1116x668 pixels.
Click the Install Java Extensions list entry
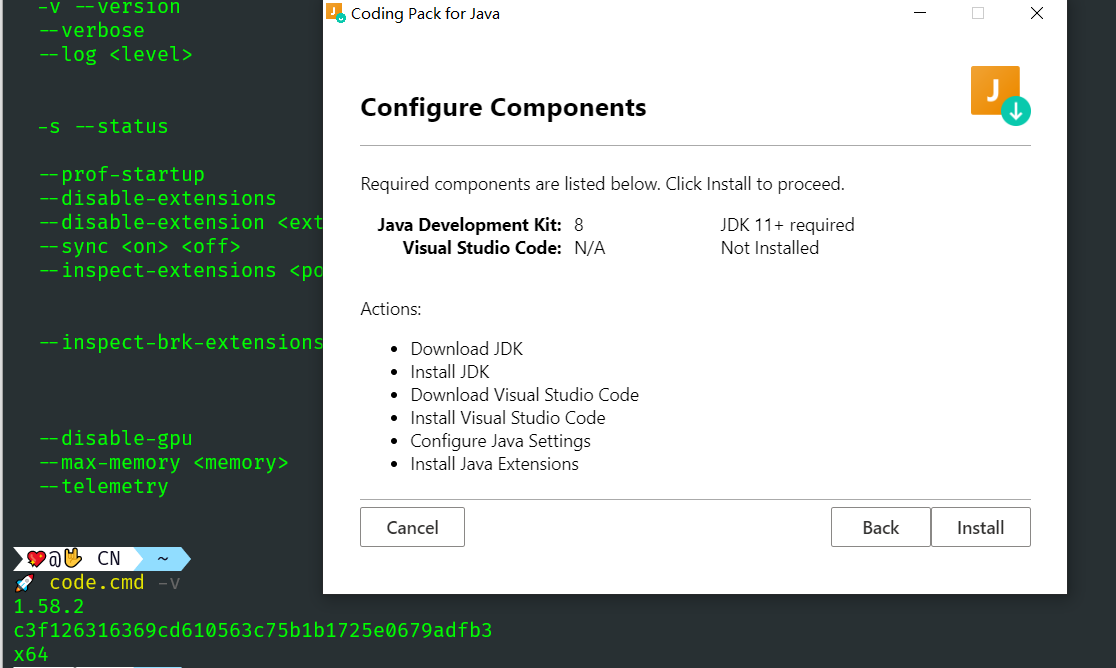[494, 463]
